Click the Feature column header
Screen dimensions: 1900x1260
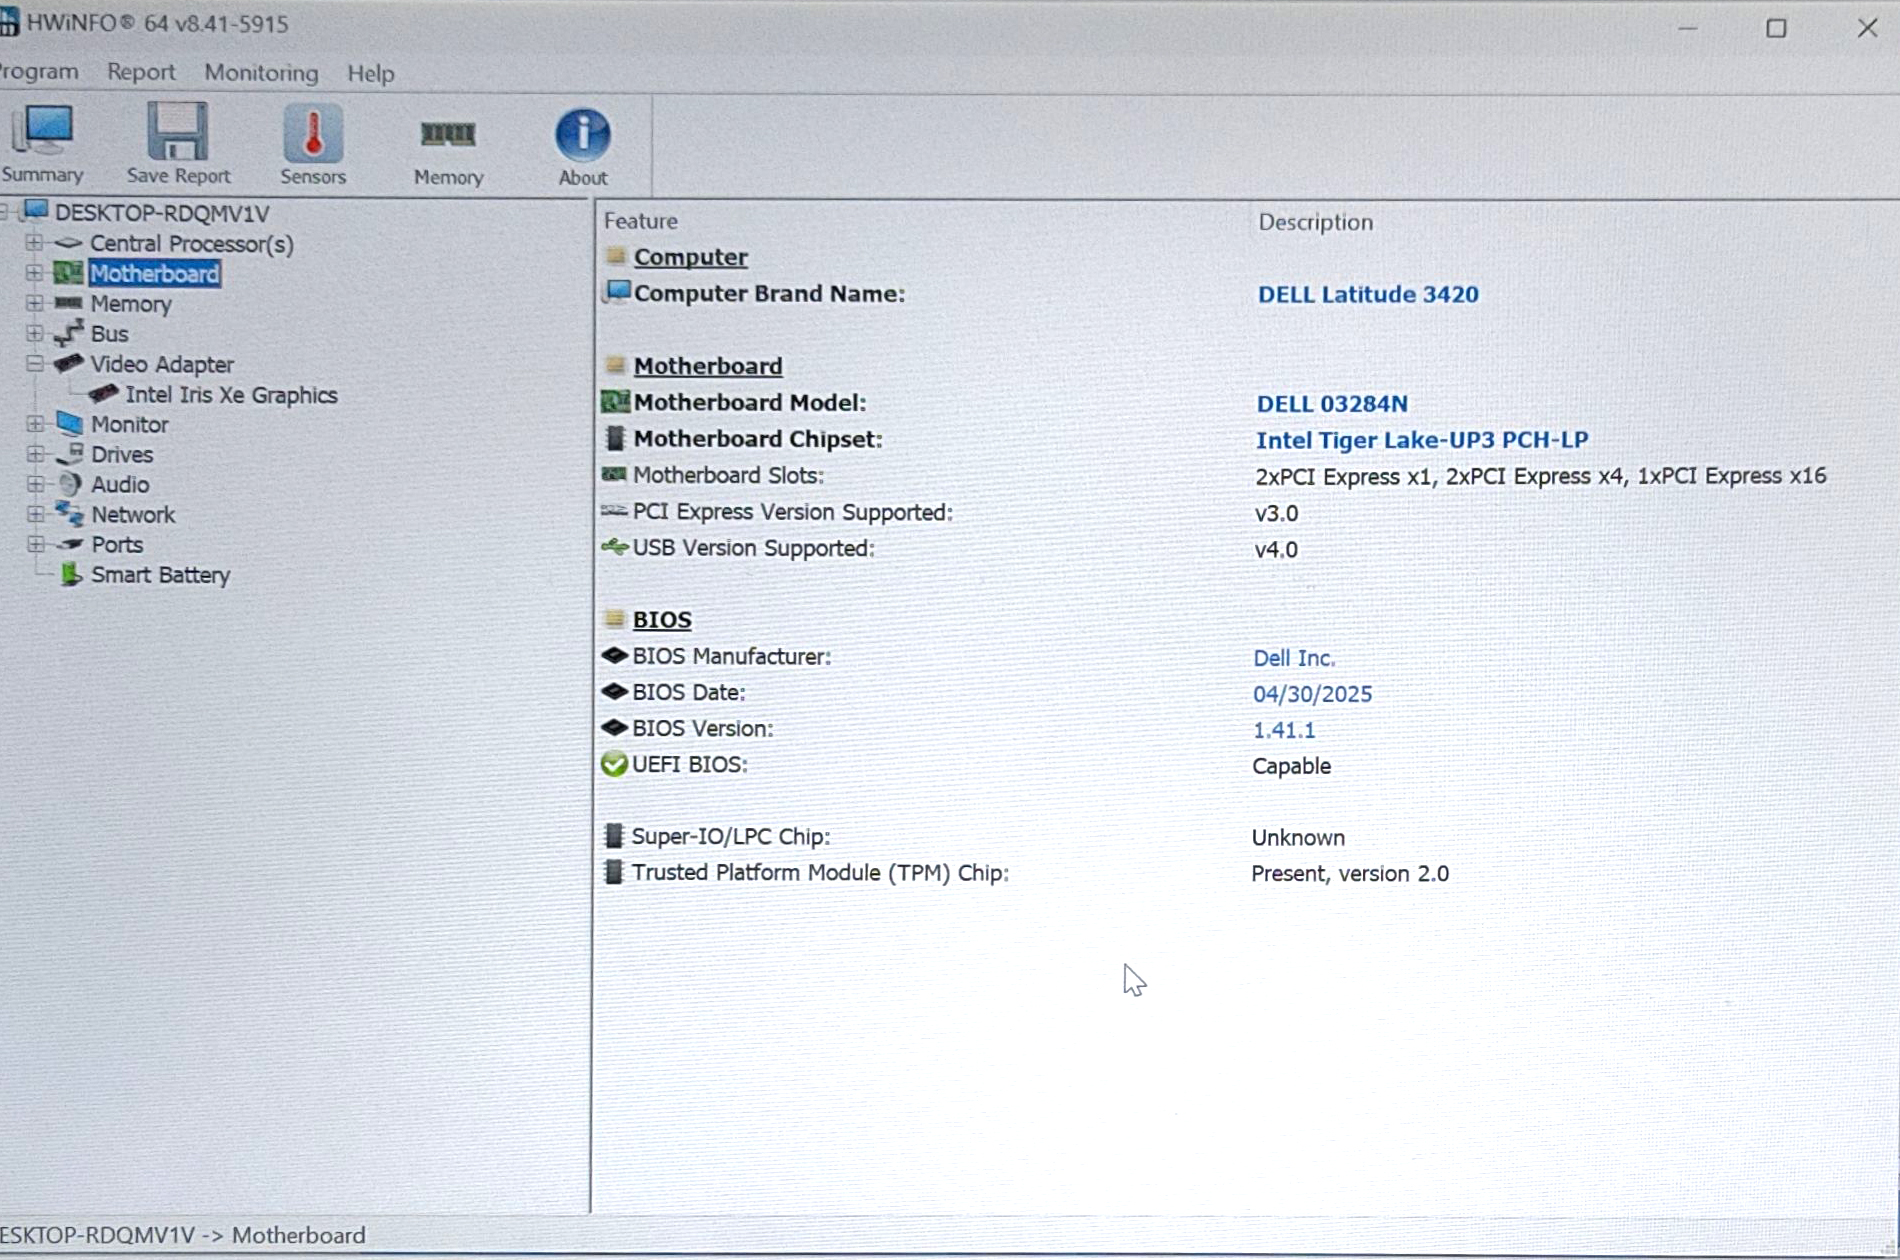641,221
